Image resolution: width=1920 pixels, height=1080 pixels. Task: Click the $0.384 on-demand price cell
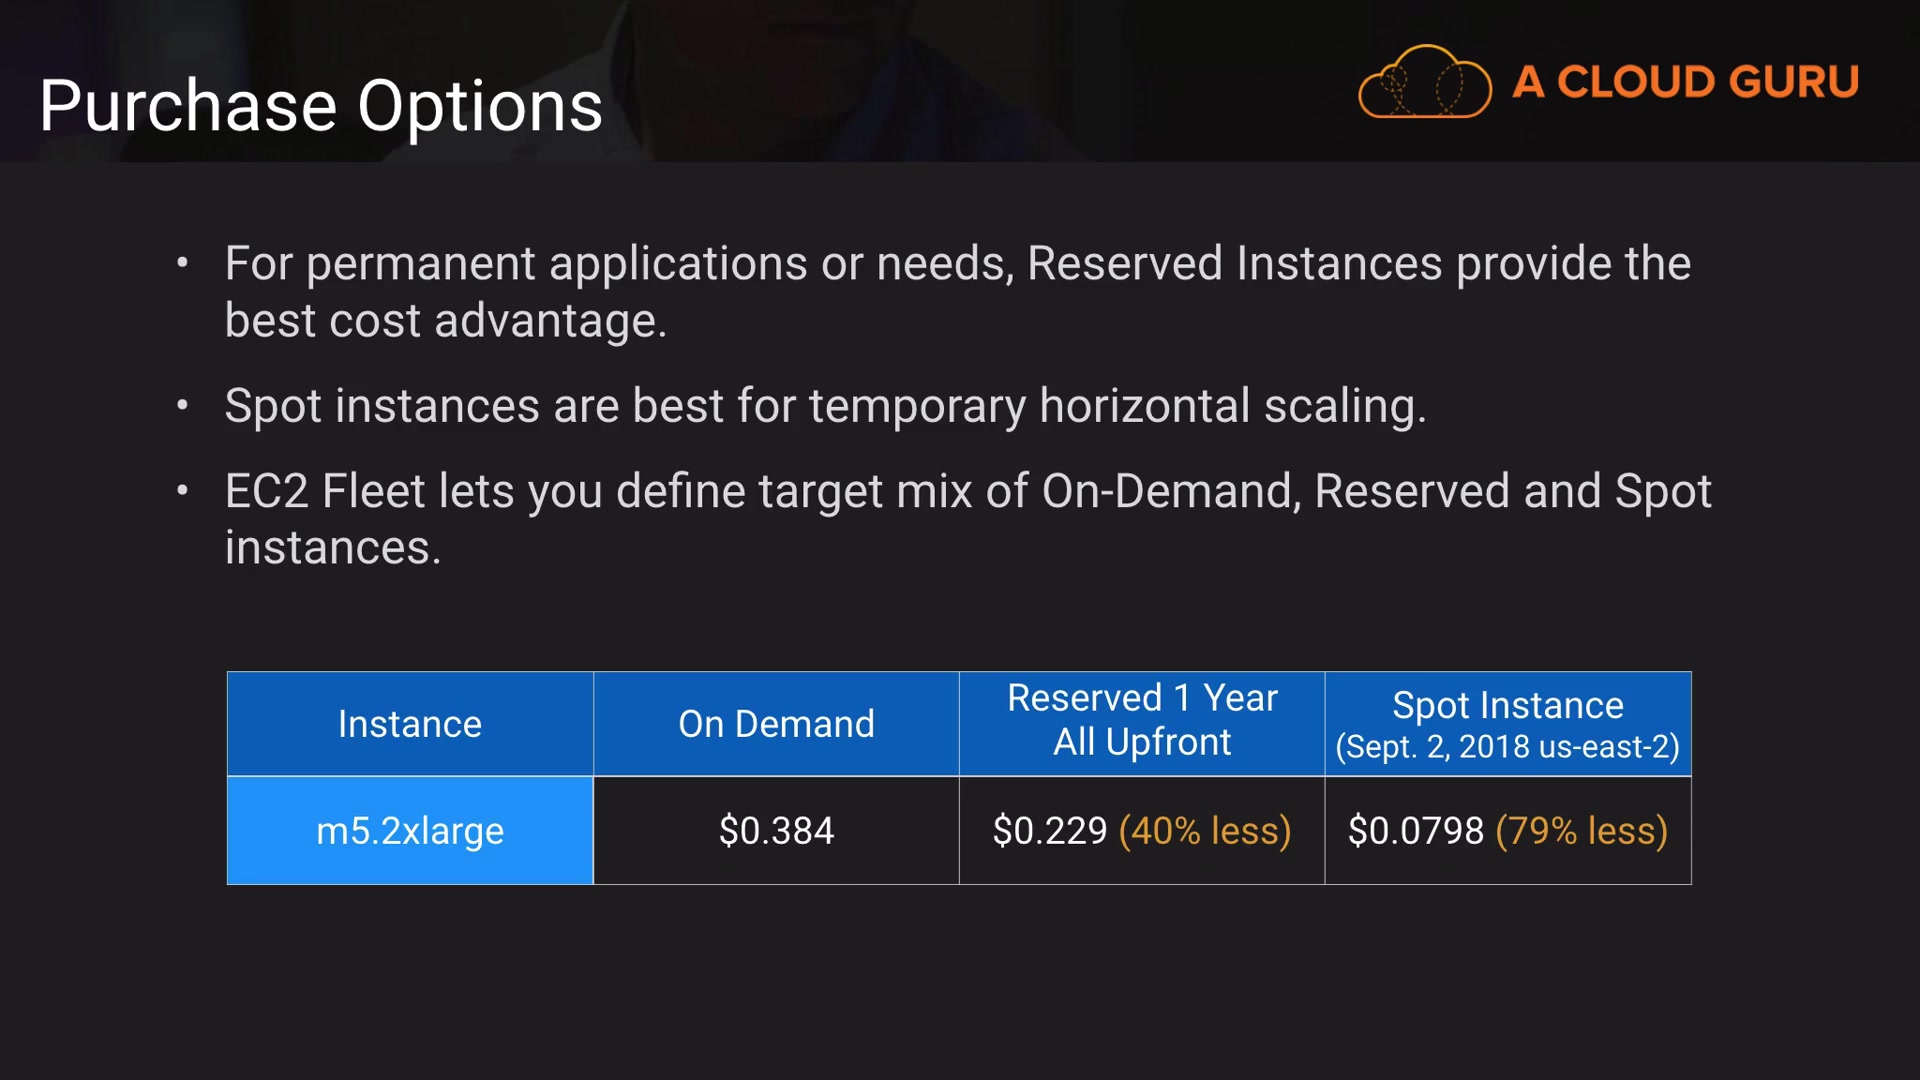click(x=776, y=831)
